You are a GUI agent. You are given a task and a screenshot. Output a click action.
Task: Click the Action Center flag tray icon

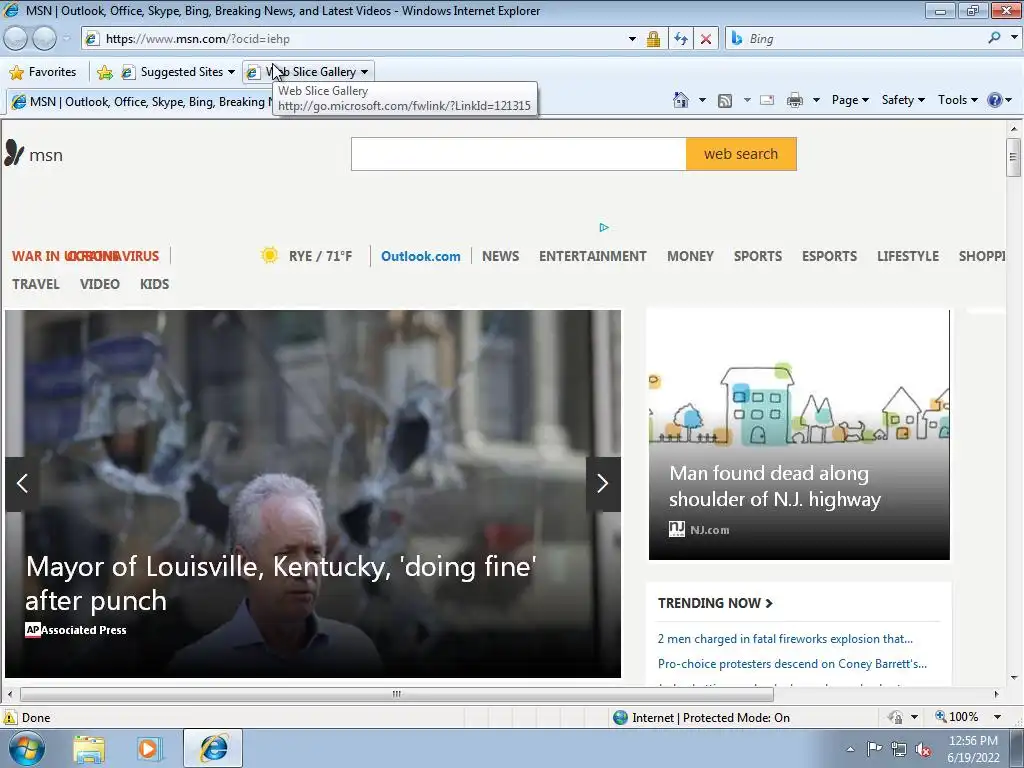point(874,749)
